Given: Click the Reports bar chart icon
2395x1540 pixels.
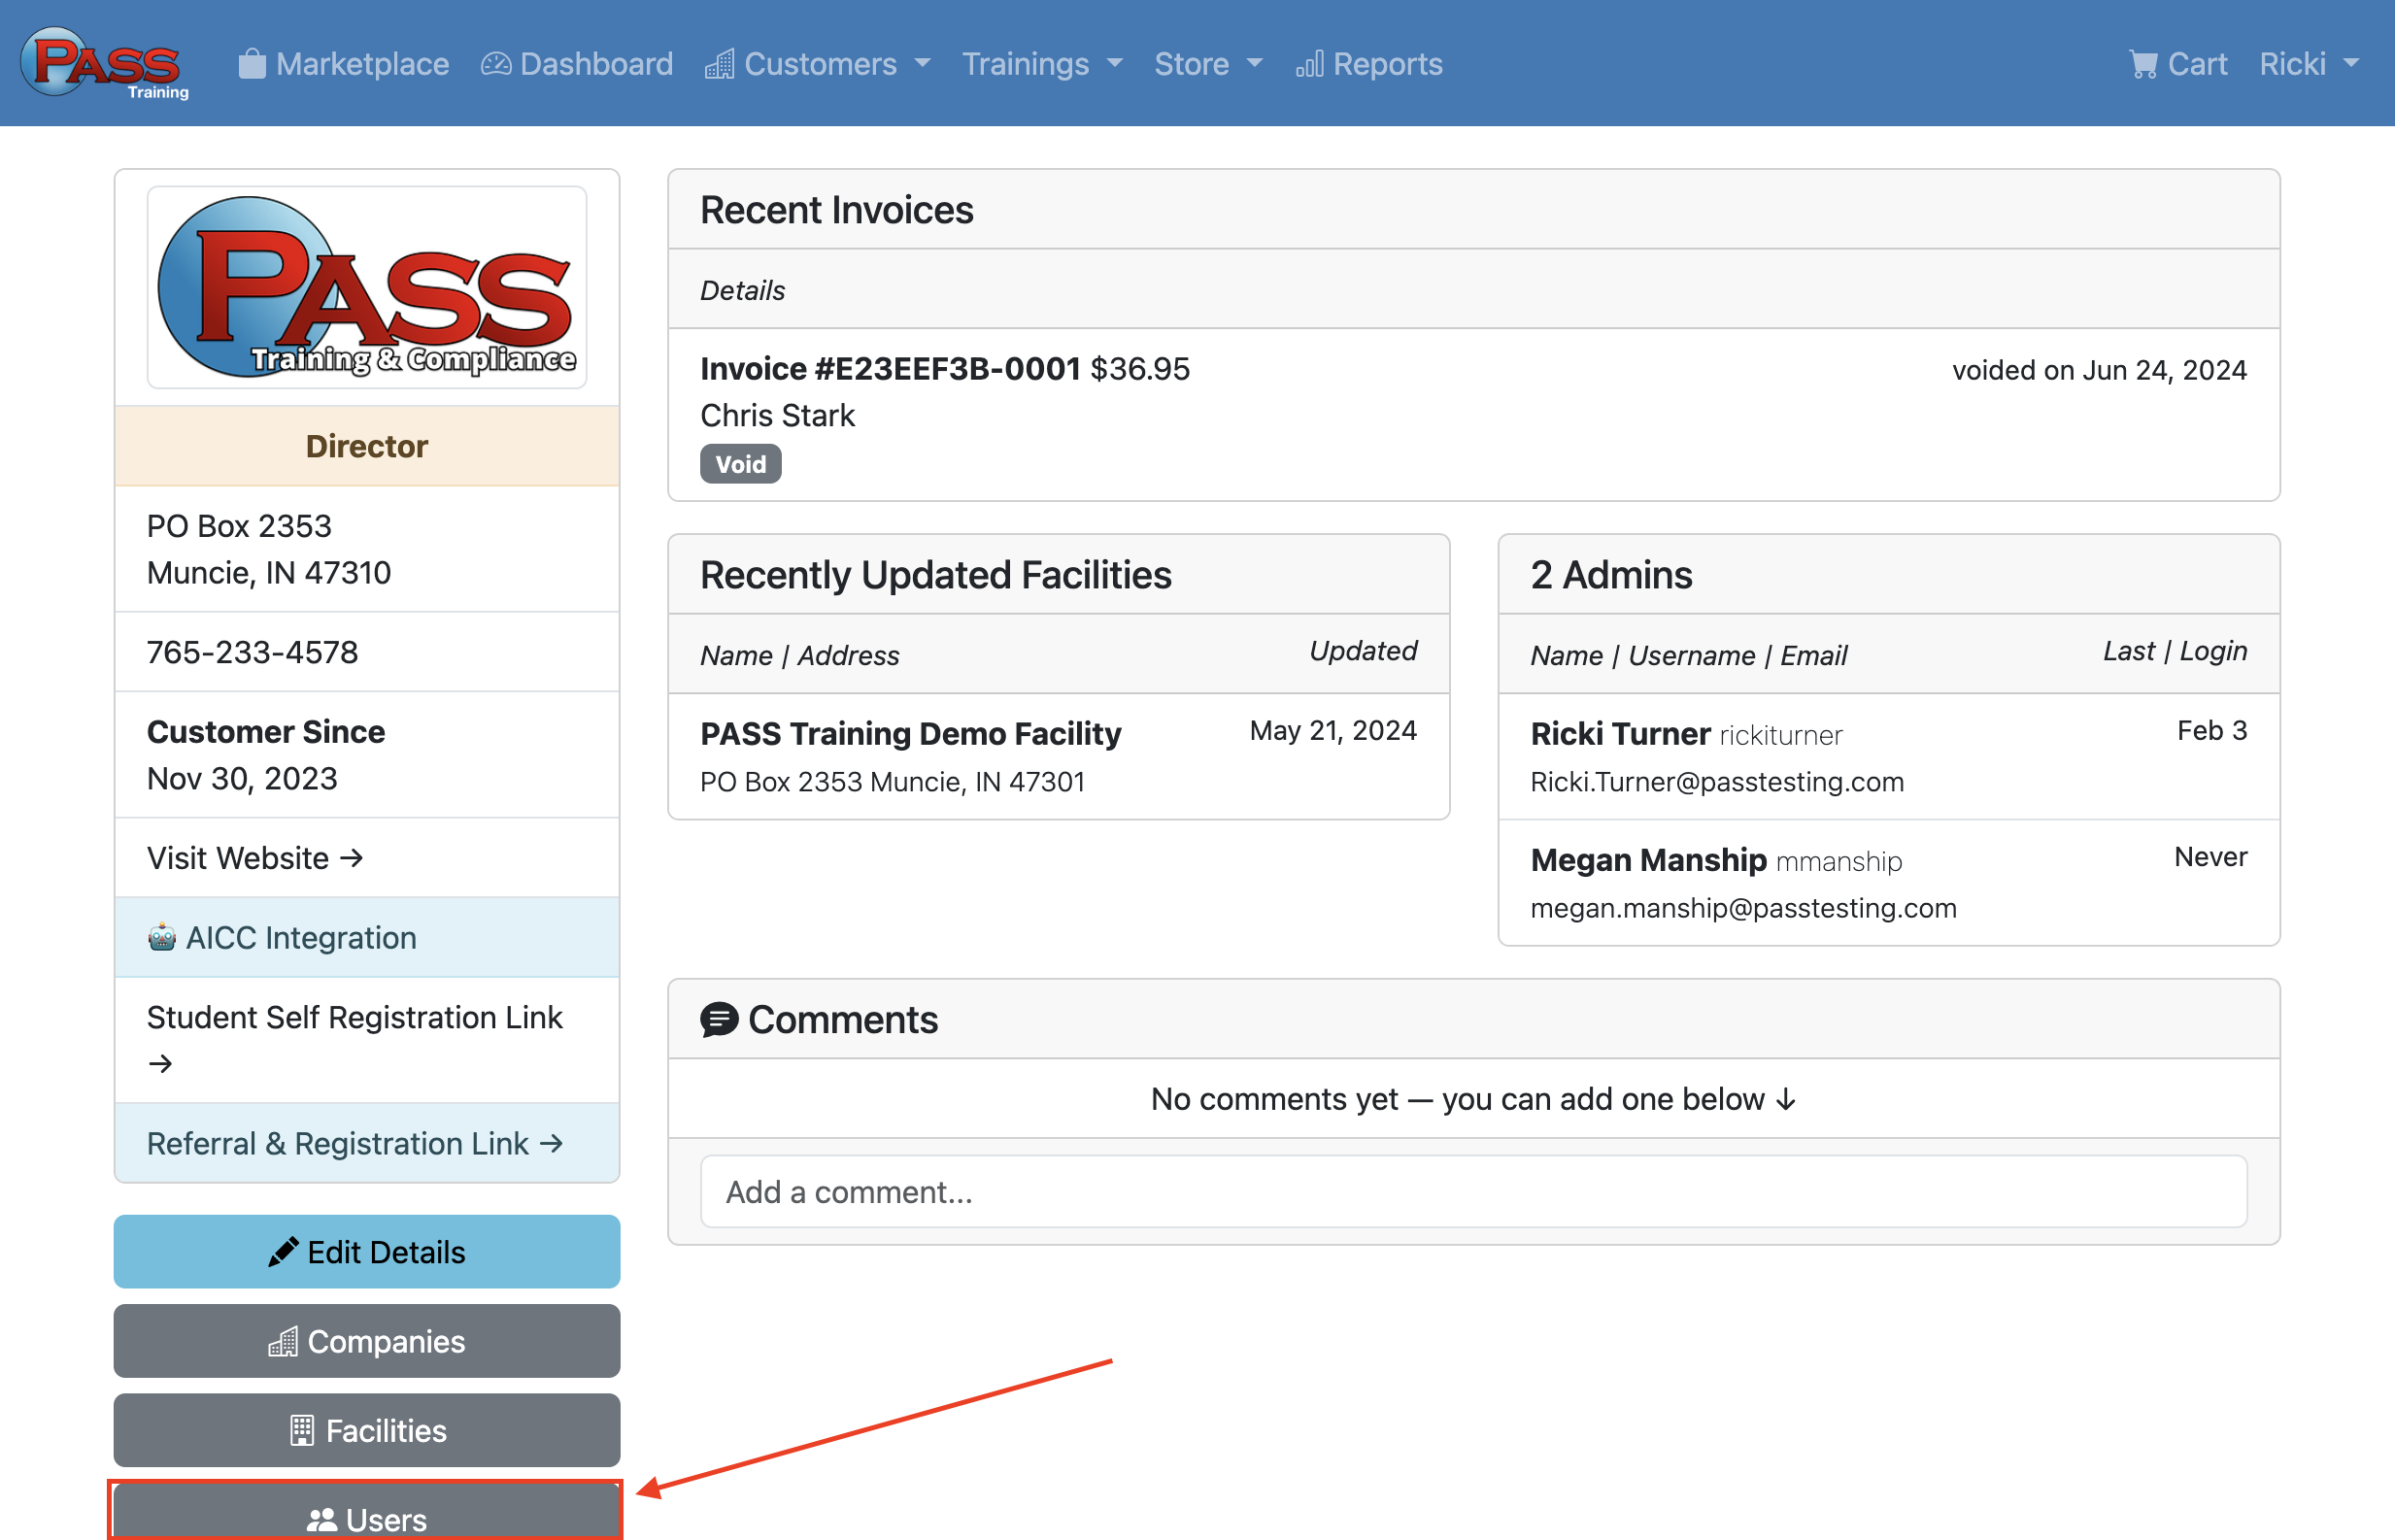Looking at the screenshot, I should point(1309,64).
